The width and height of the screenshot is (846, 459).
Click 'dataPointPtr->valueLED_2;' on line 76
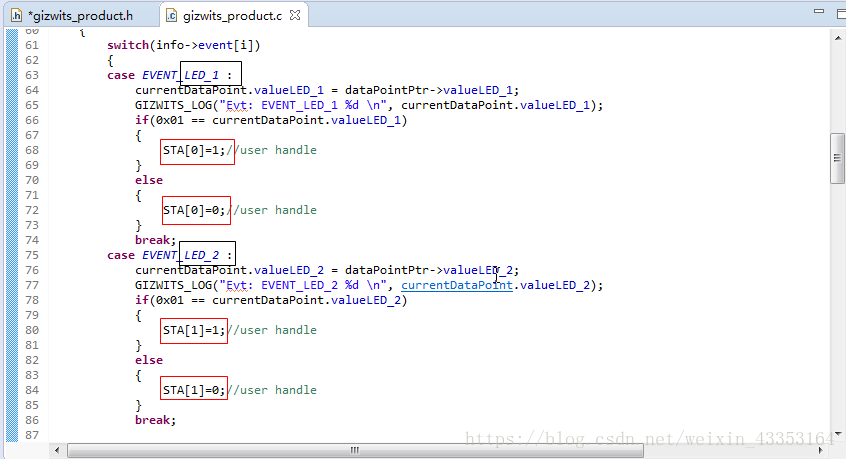tap(432, 270)
